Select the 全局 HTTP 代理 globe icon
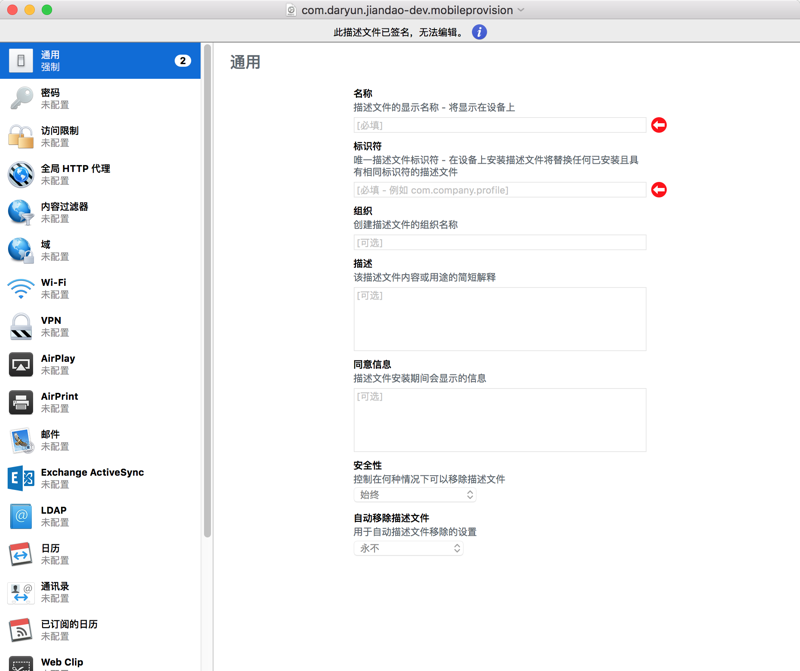Viewport: 800px width, 671px height. 21,175
